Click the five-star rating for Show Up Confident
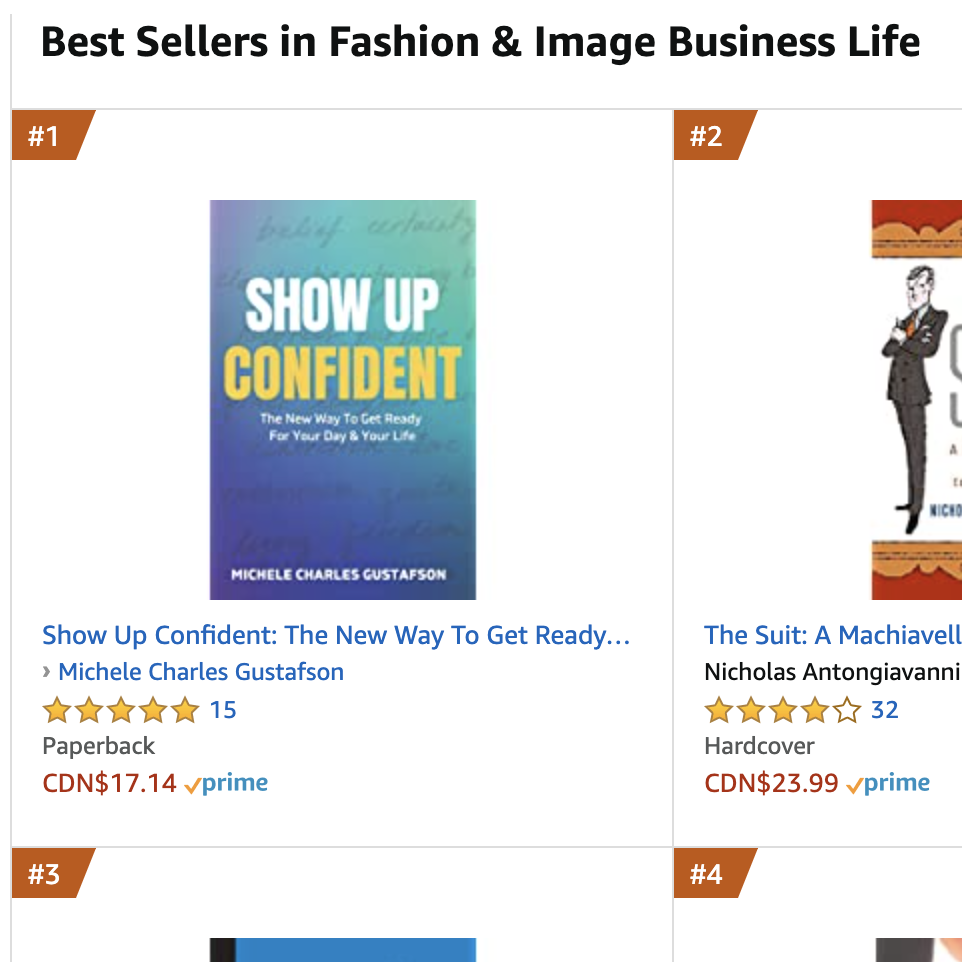Viewport: 962px width, 962px height. click(x=121, y=710)
